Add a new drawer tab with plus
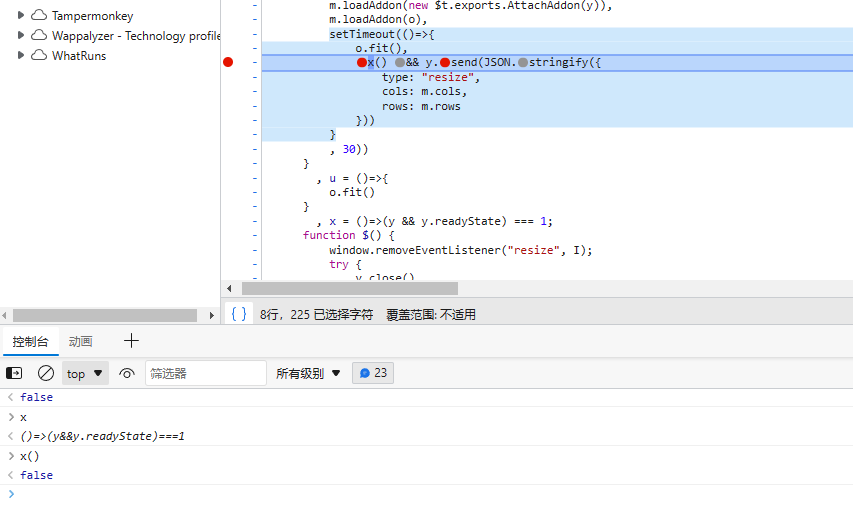The width and height of the screenshot is (853, 505). coord(131,341)
